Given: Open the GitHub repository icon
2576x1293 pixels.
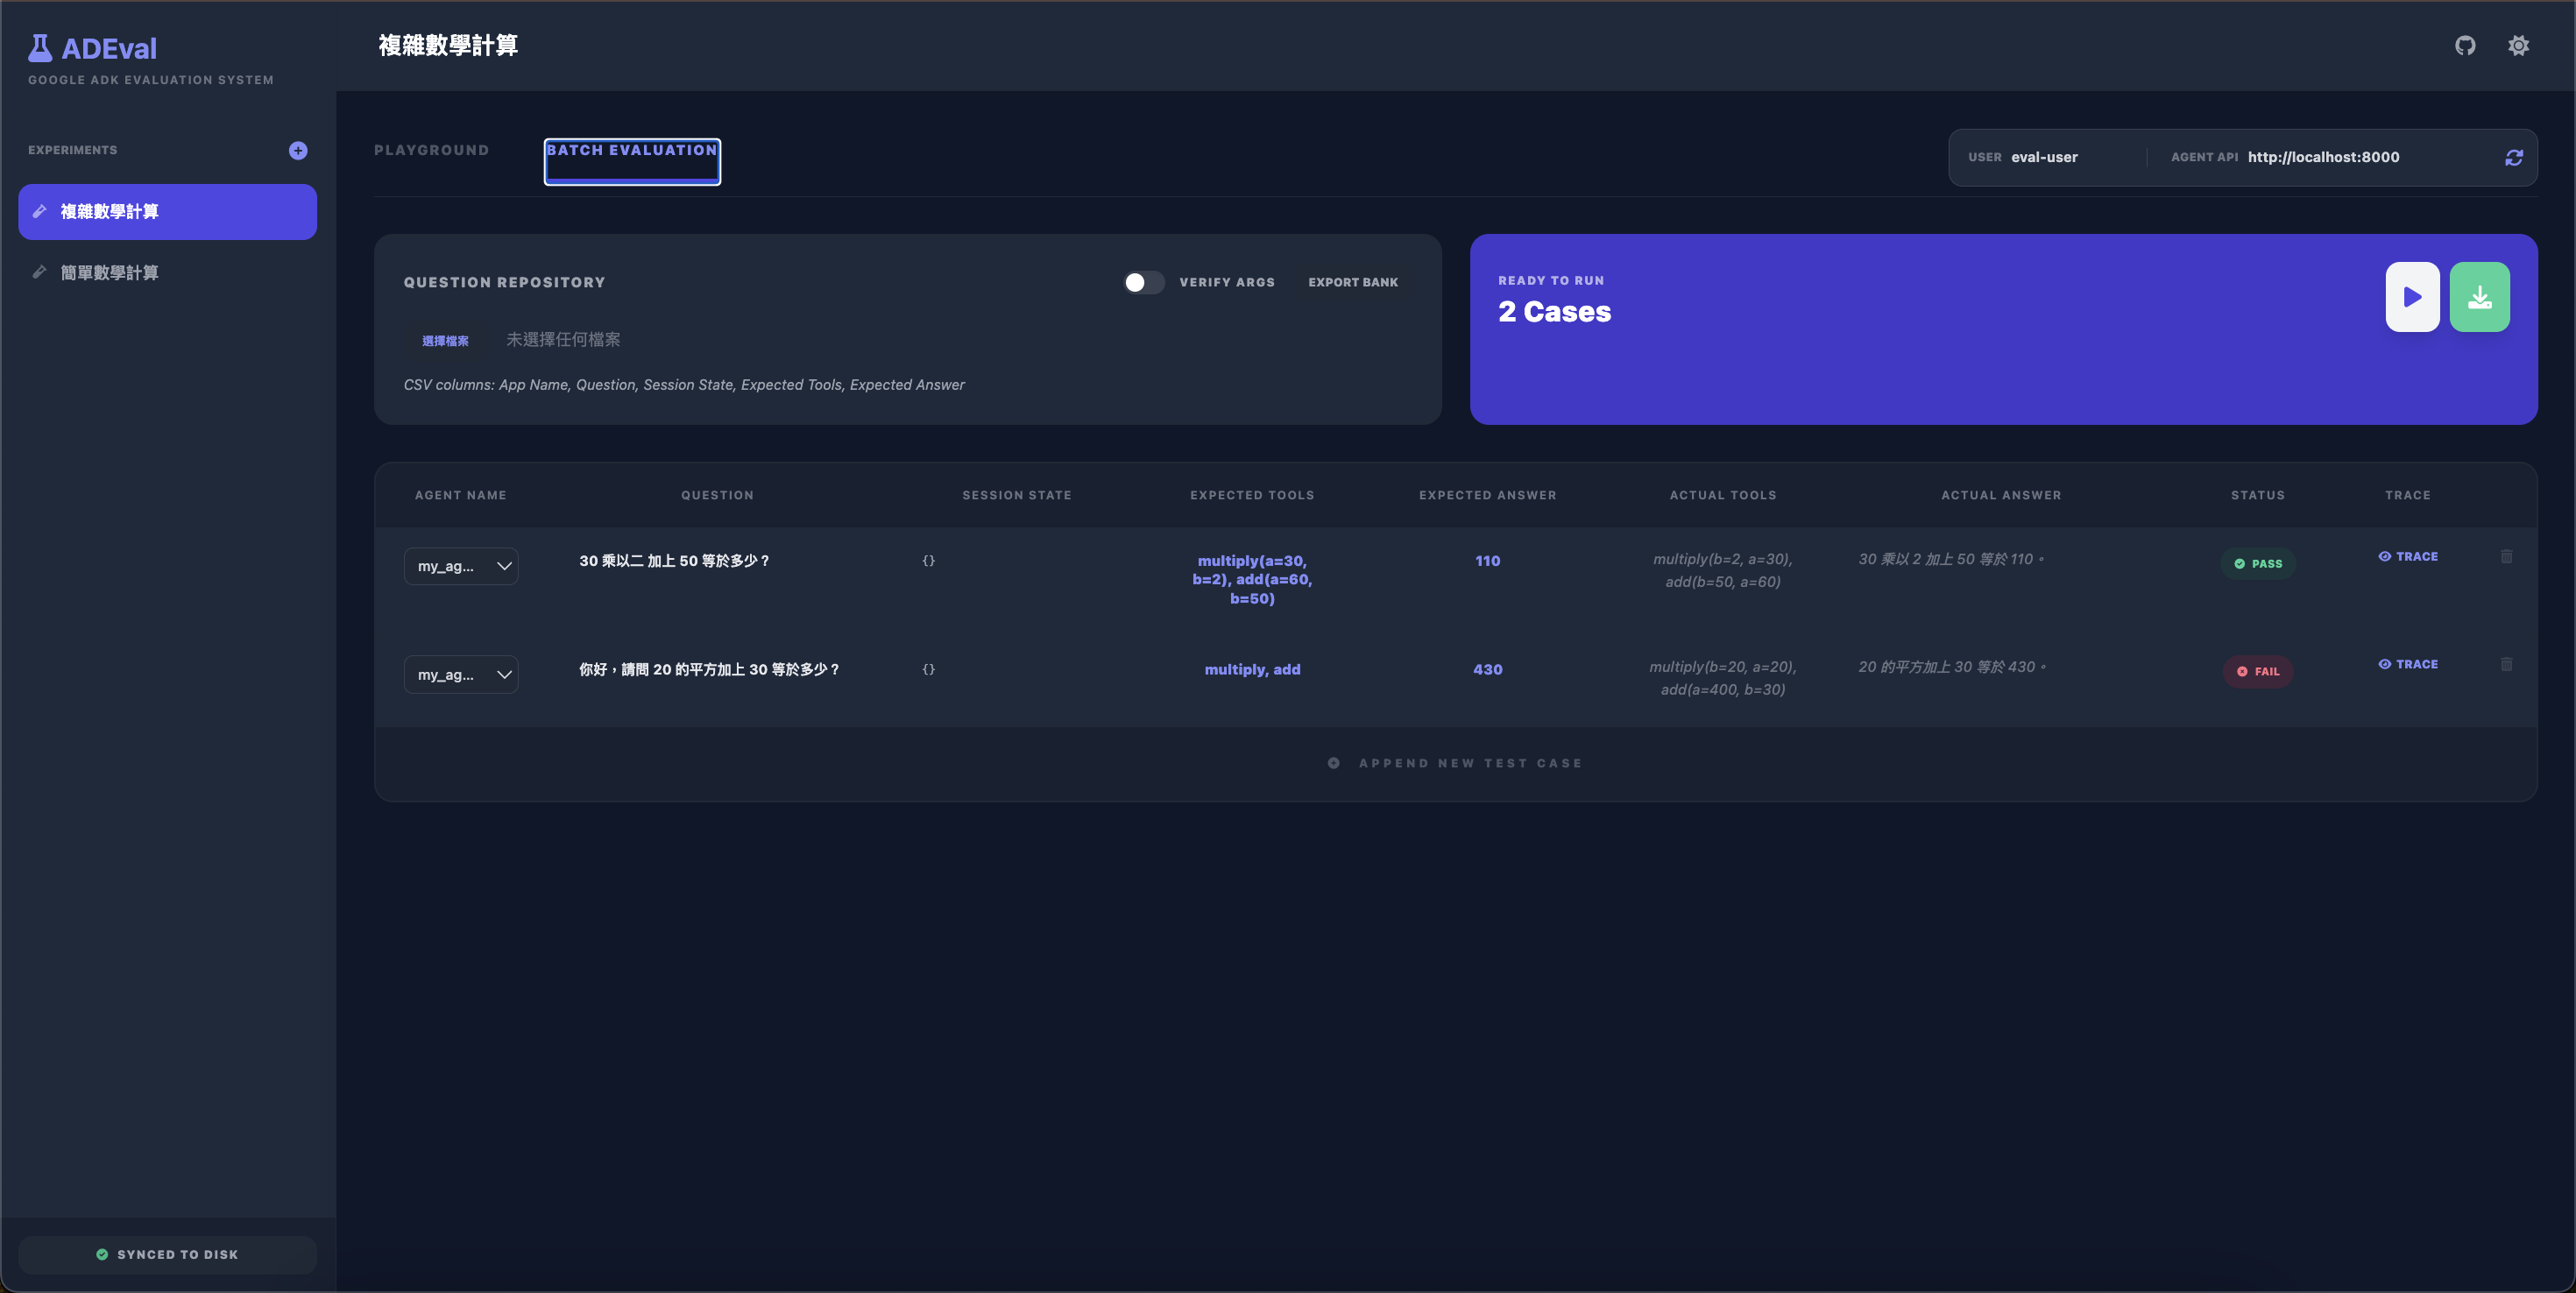Looking at the screenshot, I should tap(2465, 45).
